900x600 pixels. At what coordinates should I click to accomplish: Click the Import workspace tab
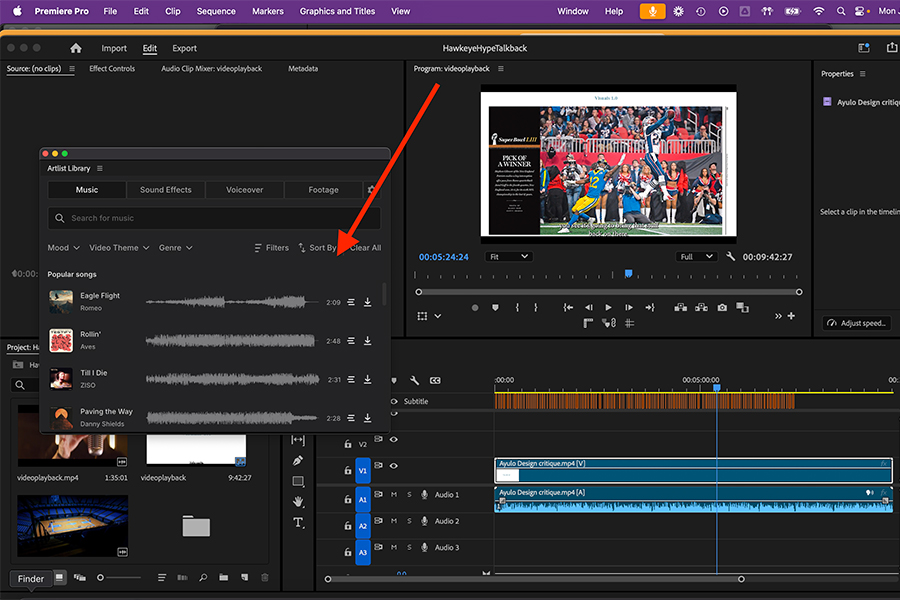pos(114,48)
